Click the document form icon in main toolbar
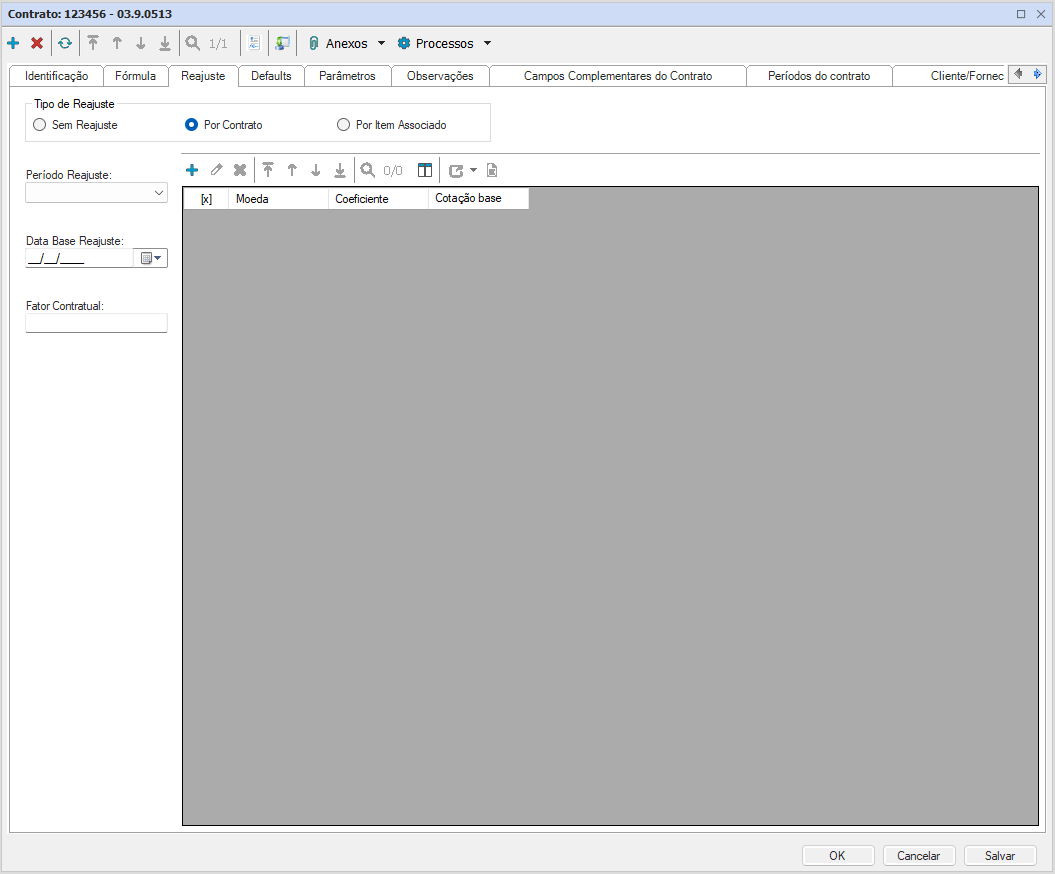1055x874 pixels. [x=254, y=44]
